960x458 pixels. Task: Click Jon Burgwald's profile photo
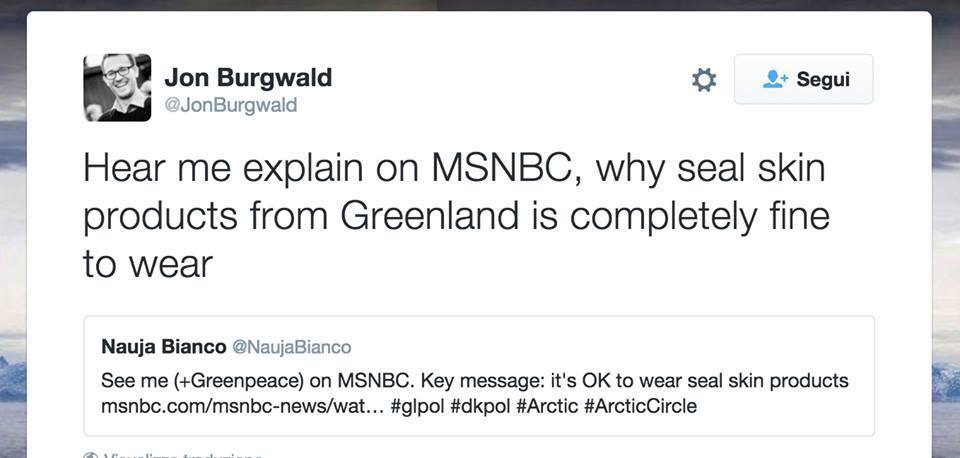coord(117,87)
